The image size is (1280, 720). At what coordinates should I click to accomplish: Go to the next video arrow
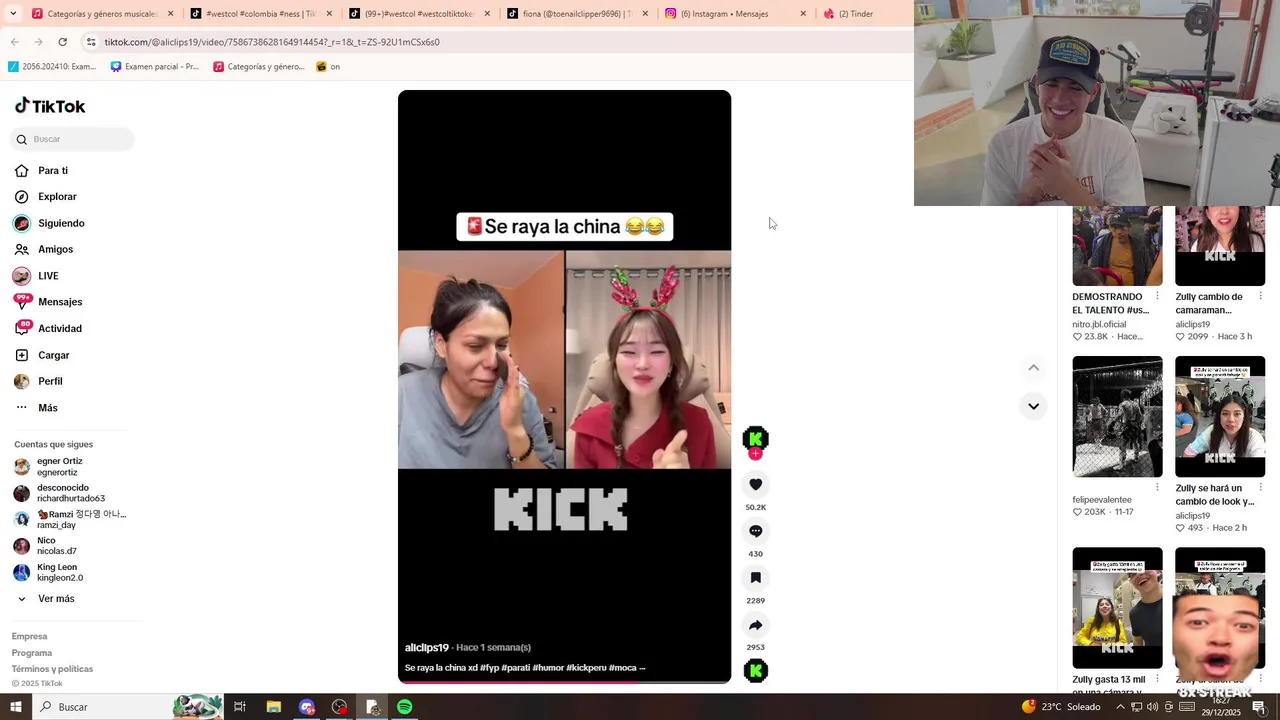(1033, 406)
